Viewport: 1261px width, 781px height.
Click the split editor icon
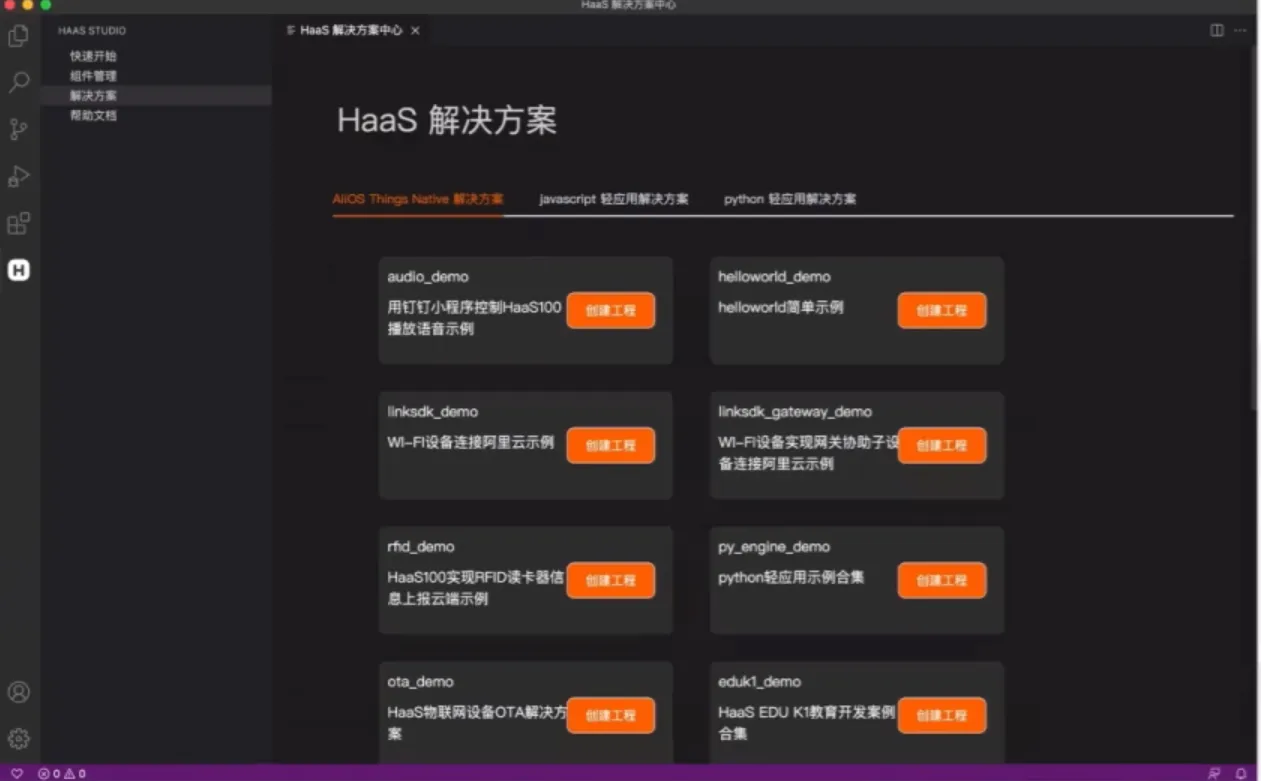pos(1217,30)
